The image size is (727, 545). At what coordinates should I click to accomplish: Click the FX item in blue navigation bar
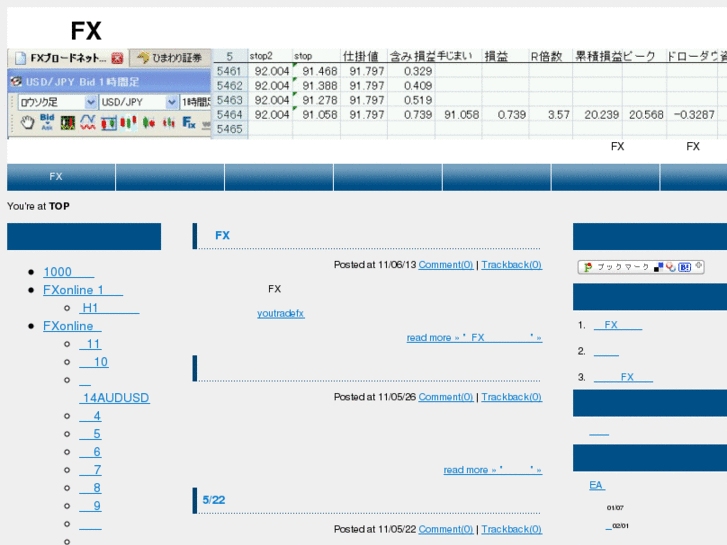click(56, 177)
